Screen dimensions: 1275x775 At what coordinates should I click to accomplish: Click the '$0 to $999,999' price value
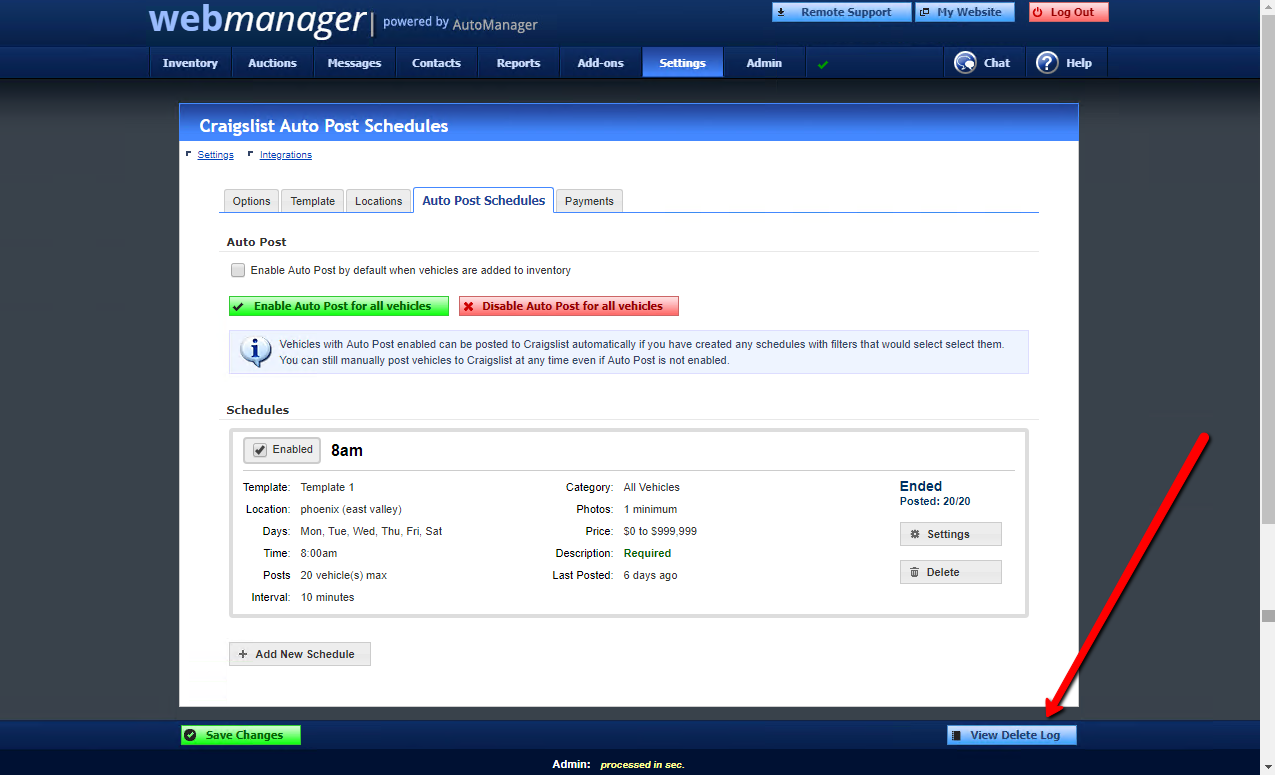(660, 531)
